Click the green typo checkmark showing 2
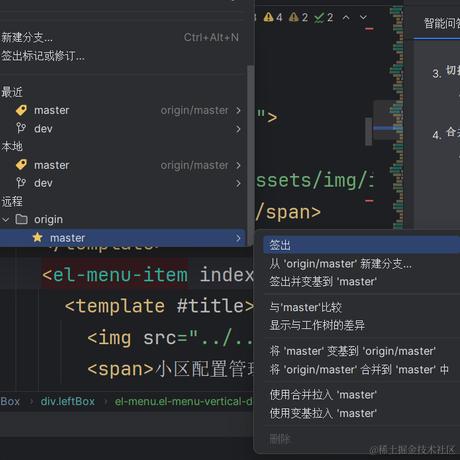This screenshot has width=460, height=460. pos(319,17)
